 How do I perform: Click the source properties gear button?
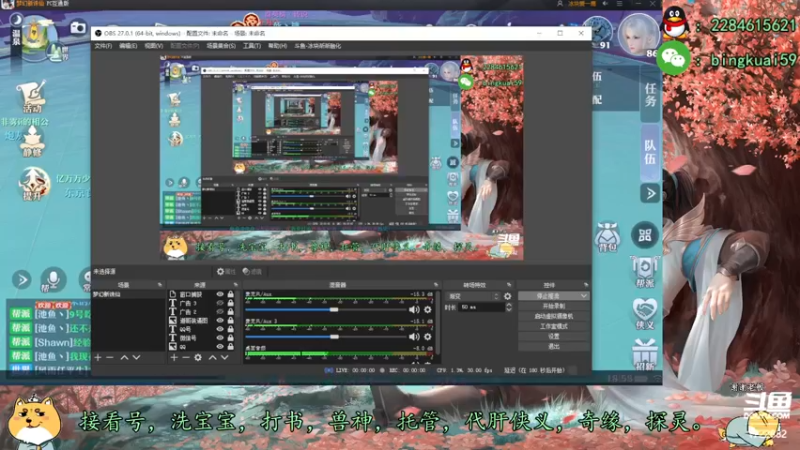(x=226, y=271)
